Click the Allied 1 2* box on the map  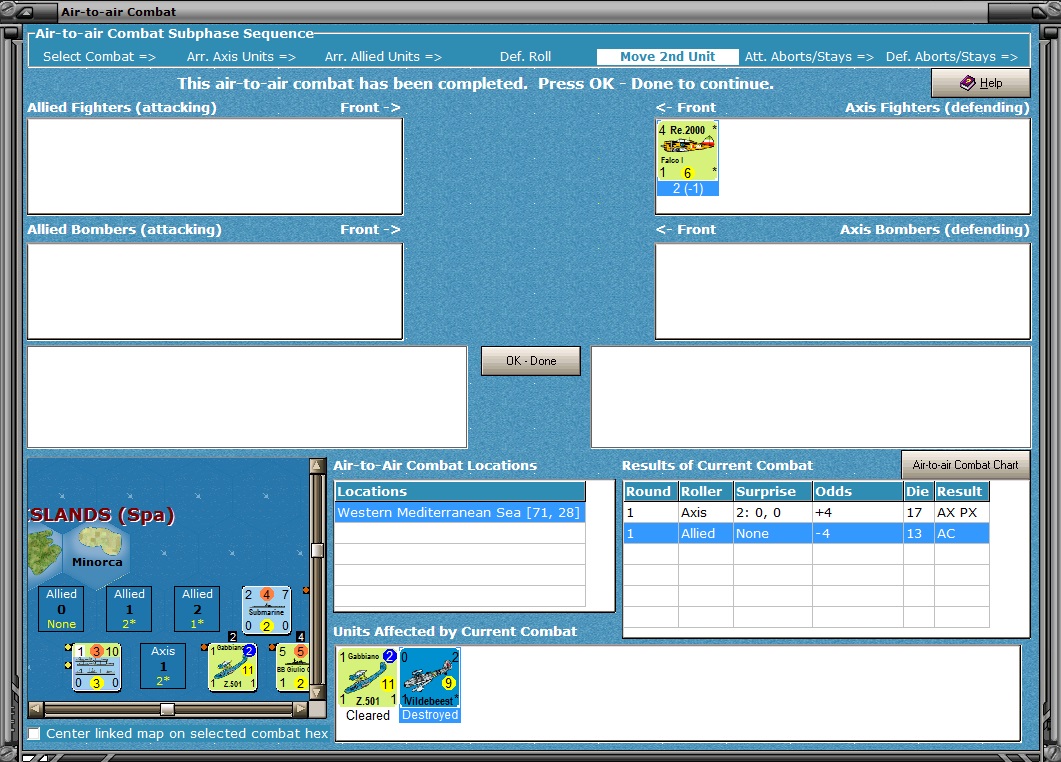(129, 608)
